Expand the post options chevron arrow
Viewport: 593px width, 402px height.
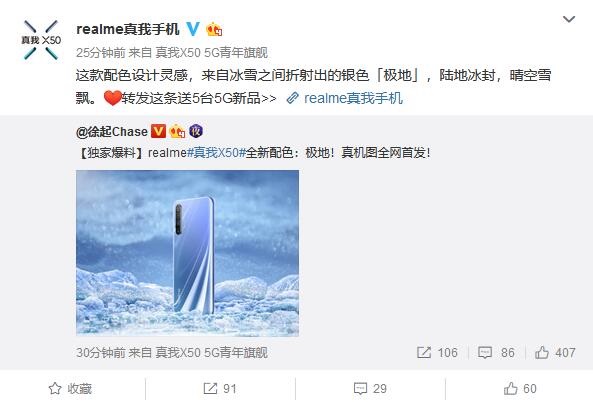pos(568,19)
